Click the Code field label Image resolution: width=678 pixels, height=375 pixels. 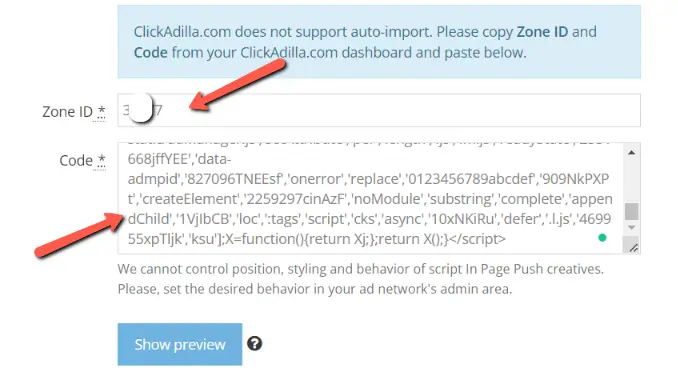pyautogui.click(x=76, y=160)
